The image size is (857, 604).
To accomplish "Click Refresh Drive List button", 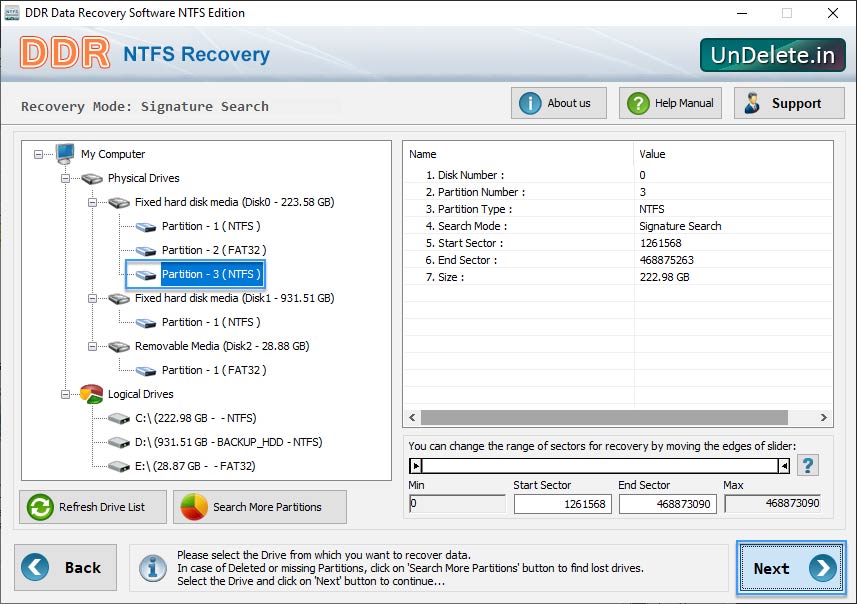I will coord(93,507).
